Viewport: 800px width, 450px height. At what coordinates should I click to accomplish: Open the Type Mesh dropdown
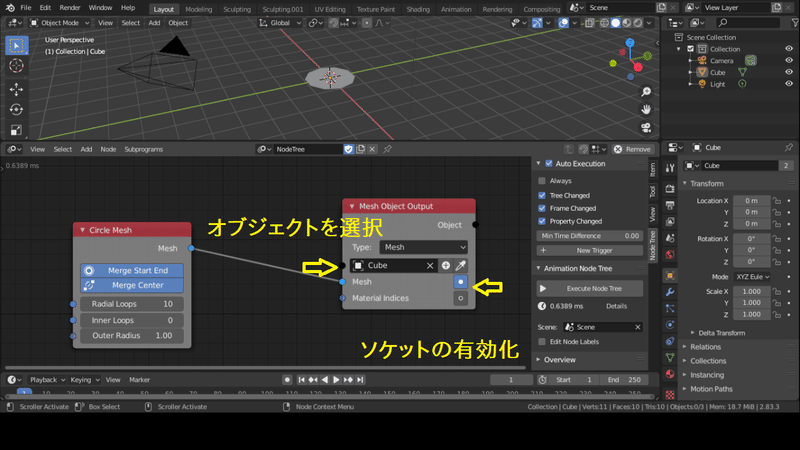[423, 247]
